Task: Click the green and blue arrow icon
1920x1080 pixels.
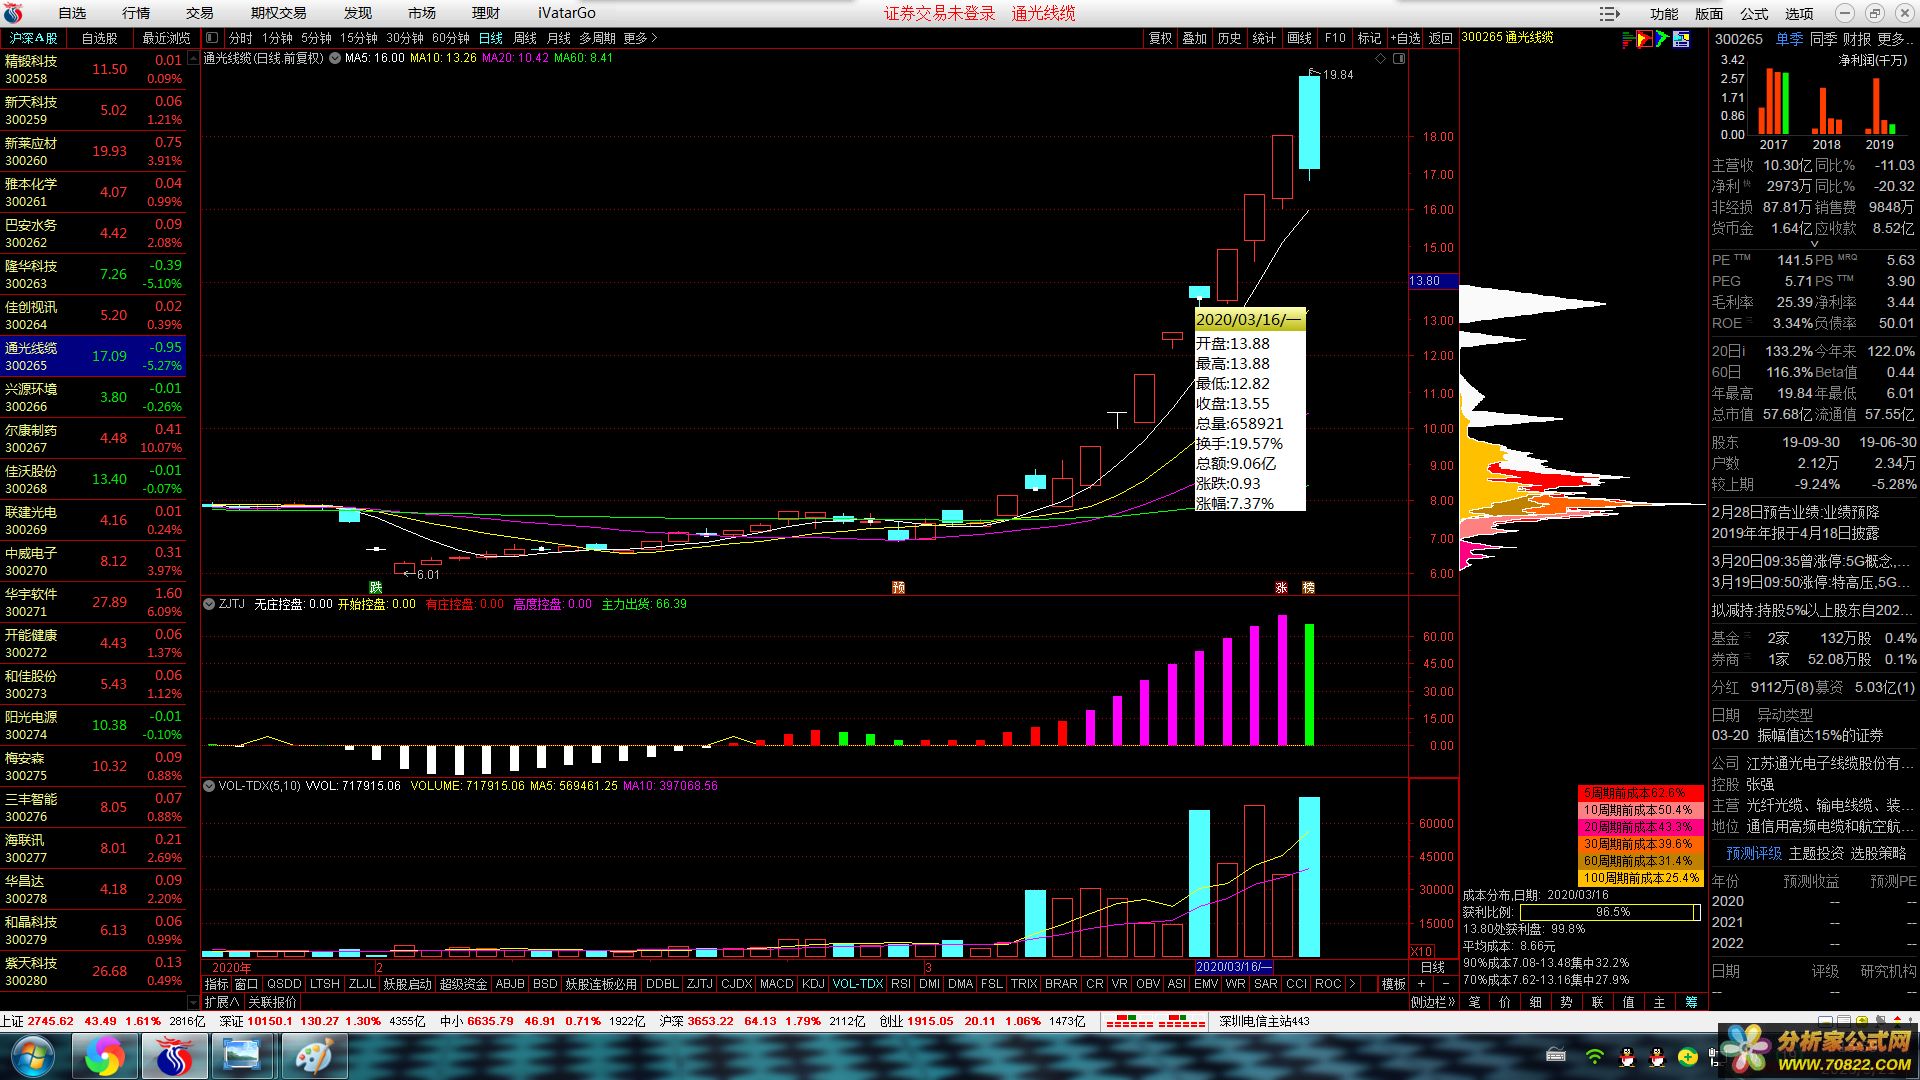Action: tap(1662, 39)
